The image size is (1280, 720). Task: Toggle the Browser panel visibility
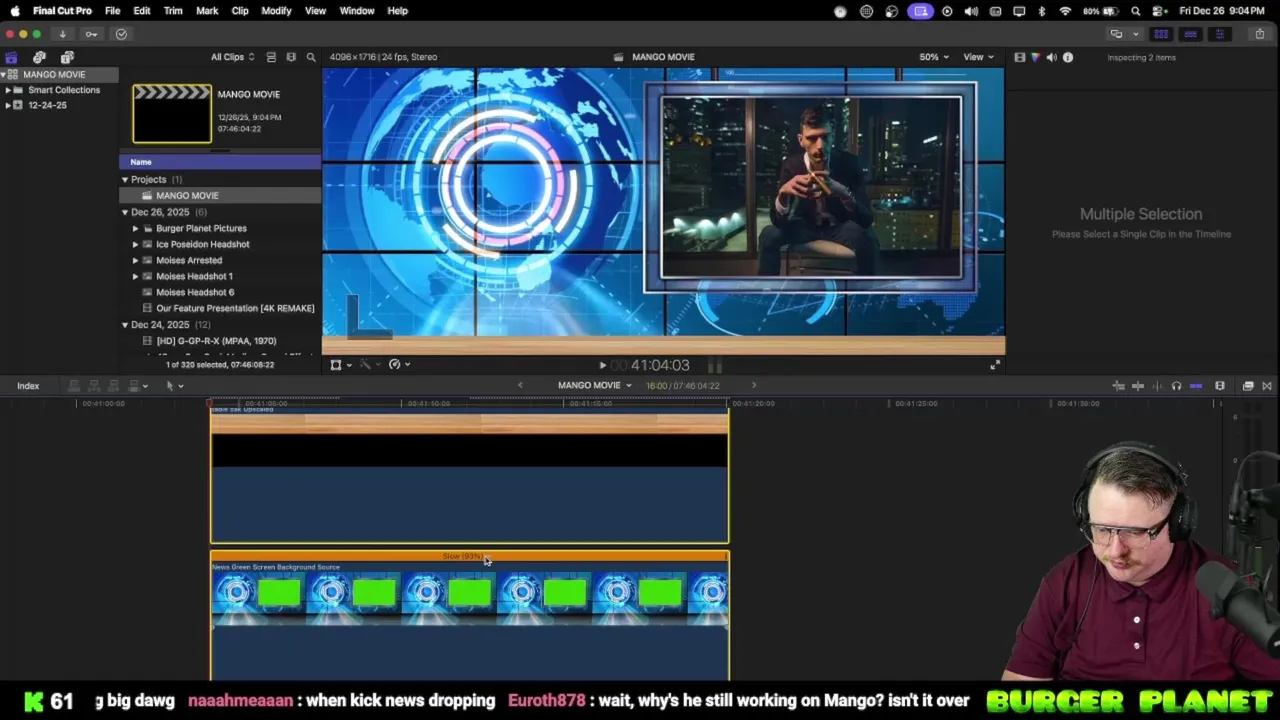point(1161,34)
